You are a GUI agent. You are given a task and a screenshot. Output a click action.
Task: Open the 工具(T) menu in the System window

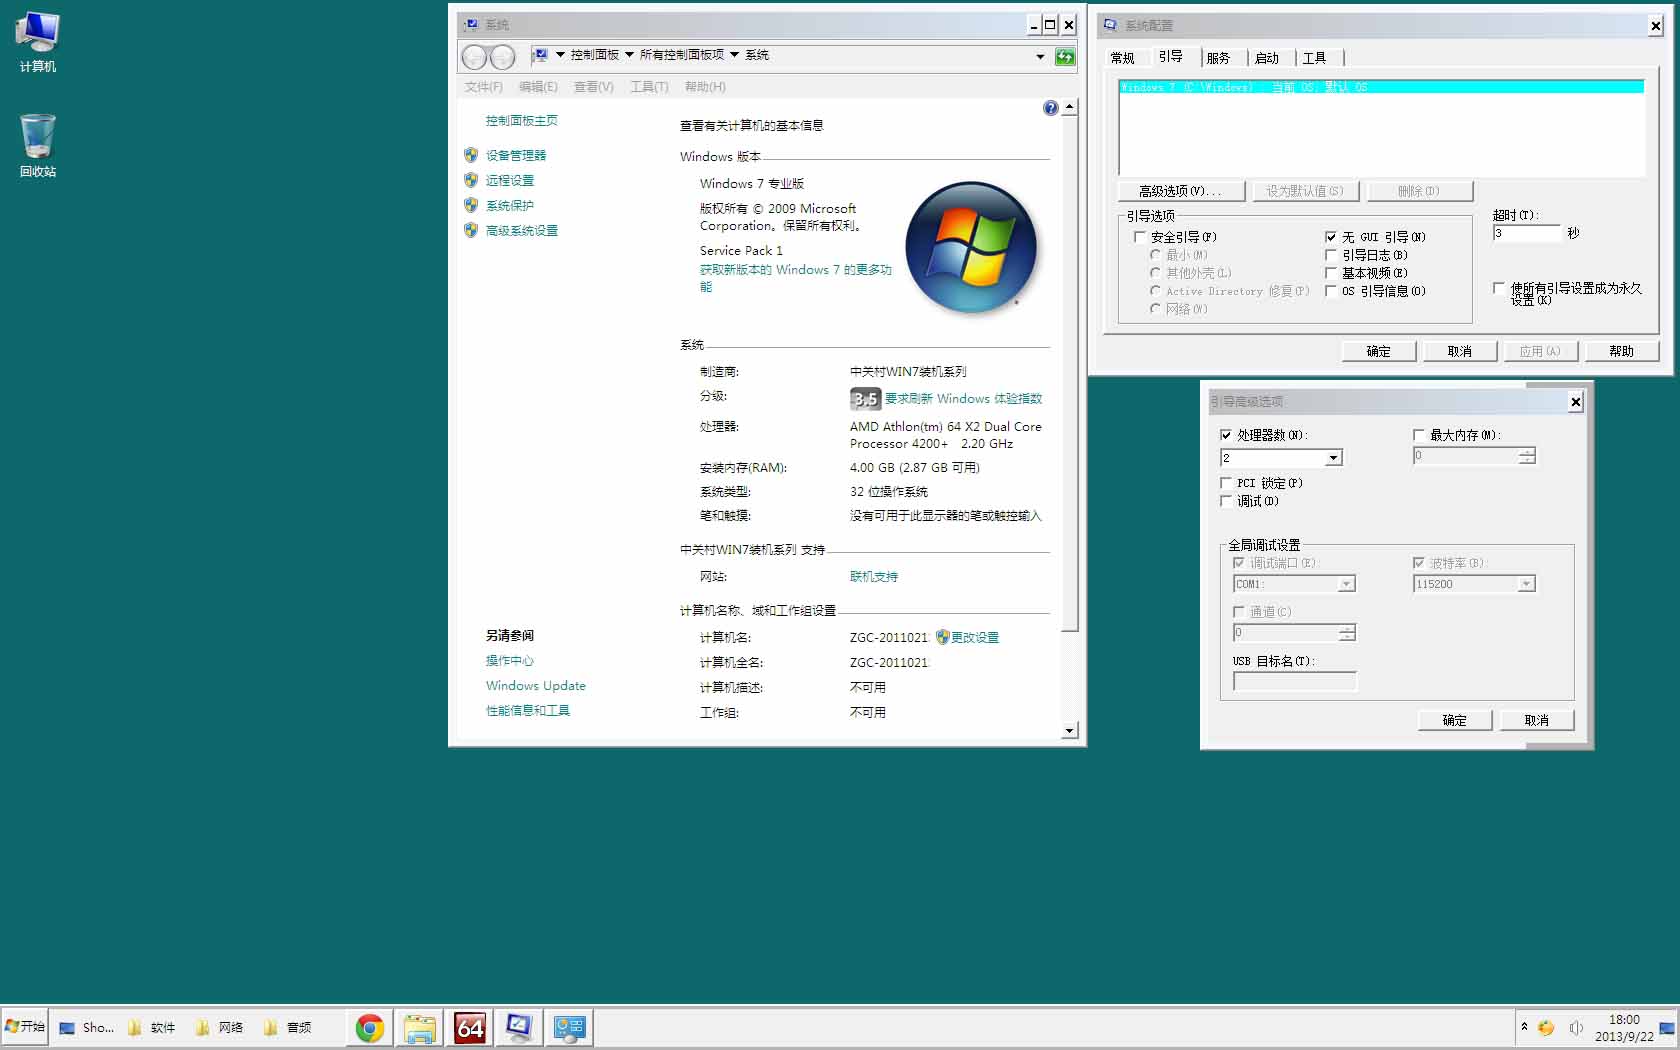click(x=649, y=87)
